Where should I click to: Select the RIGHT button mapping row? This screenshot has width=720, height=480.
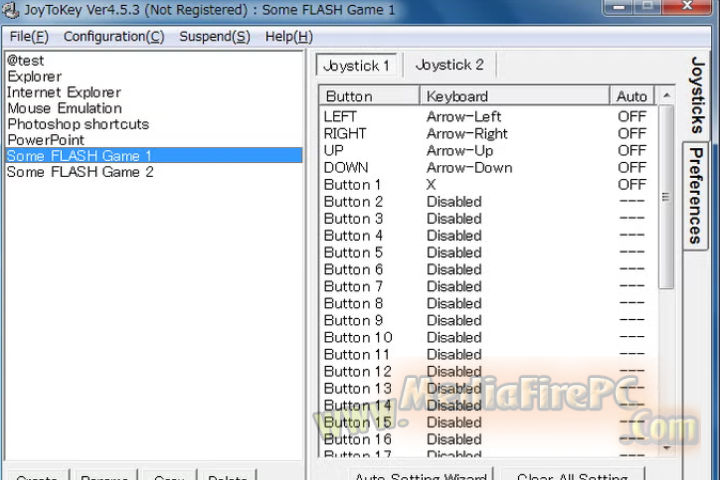tap(489, 134)
